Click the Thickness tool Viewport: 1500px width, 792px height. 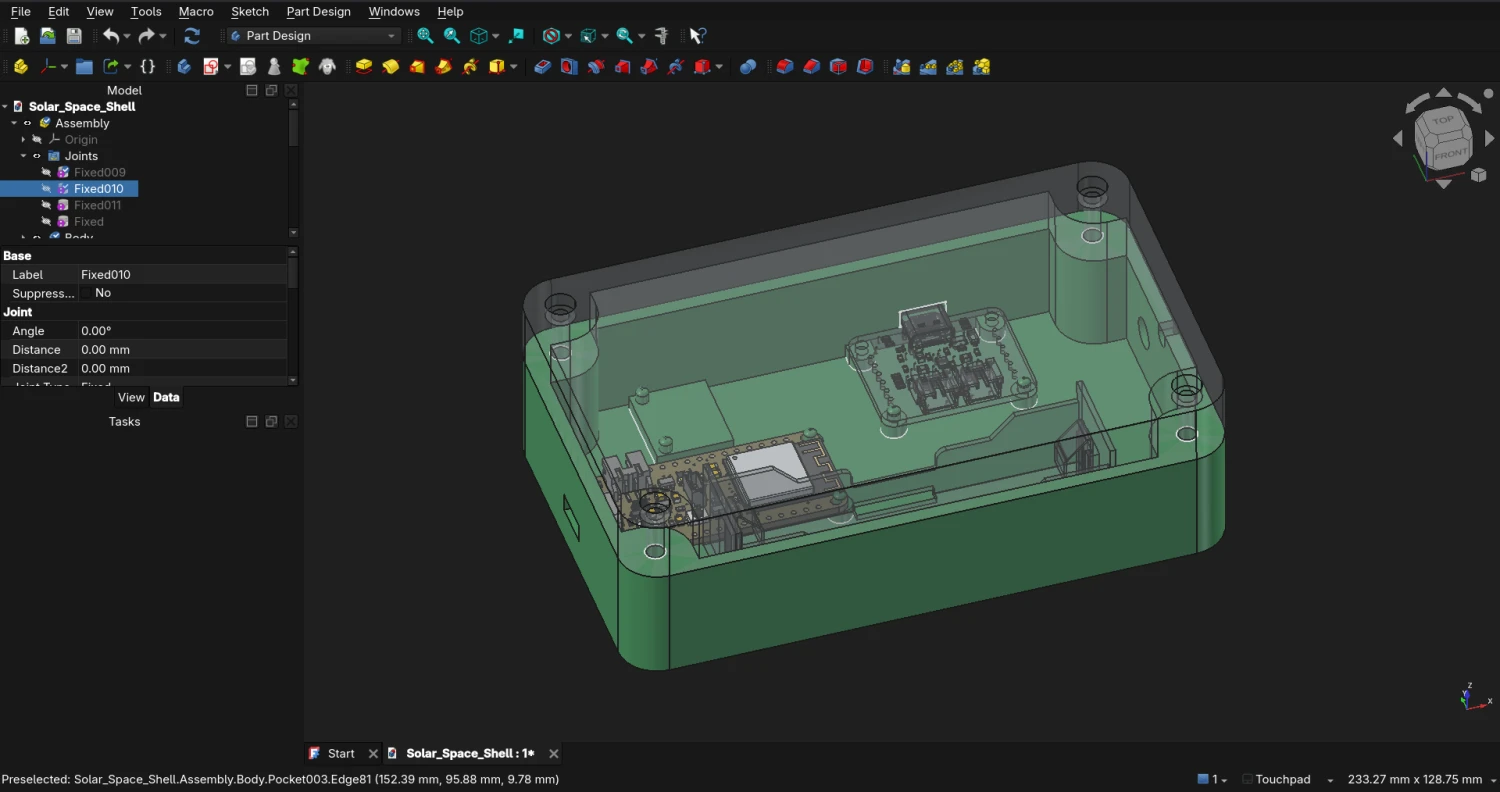click(866, 67)
